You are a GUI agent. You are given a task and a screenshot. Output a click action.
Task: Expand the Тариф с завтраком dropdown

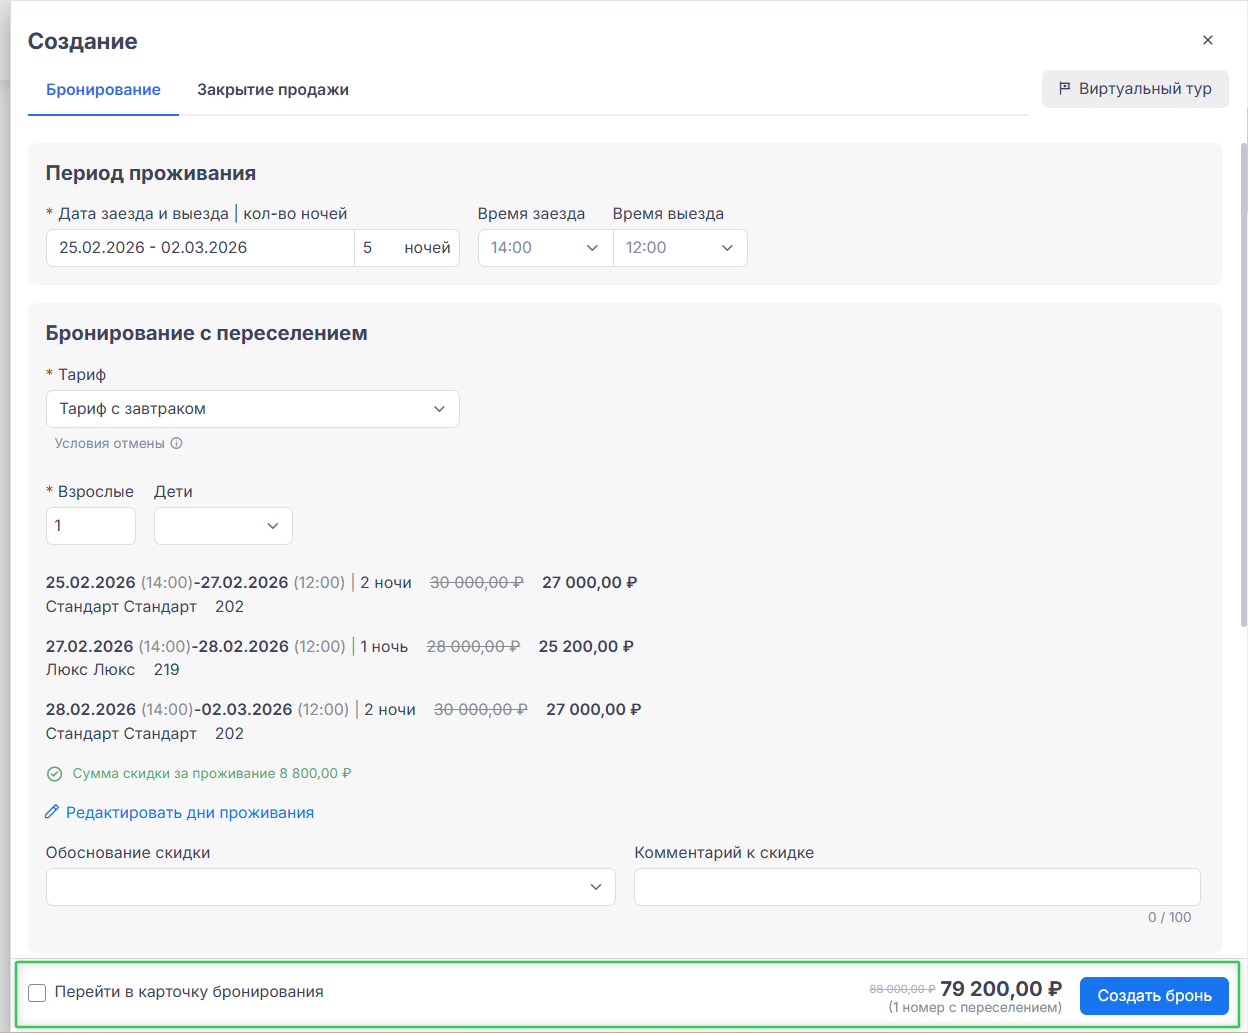pos(252,409)
